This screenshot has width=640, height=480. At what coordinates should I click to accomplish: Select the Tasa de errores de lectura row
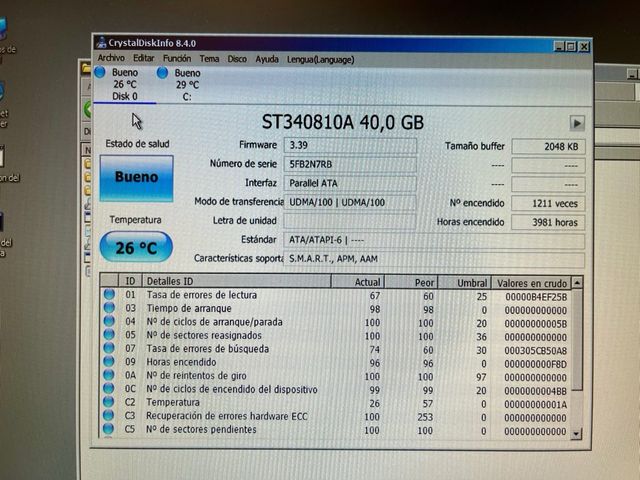pos(336,296)
